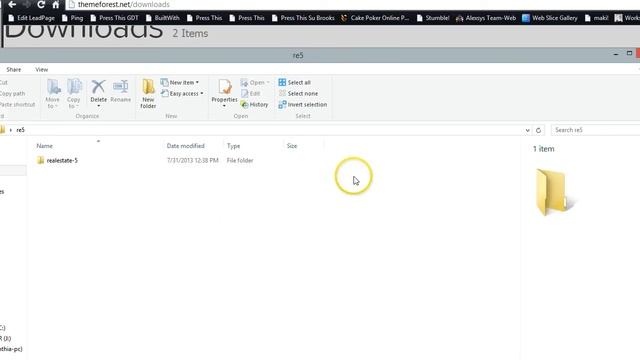
Task: Click the themeforest.net address bar
Action: 353,4
